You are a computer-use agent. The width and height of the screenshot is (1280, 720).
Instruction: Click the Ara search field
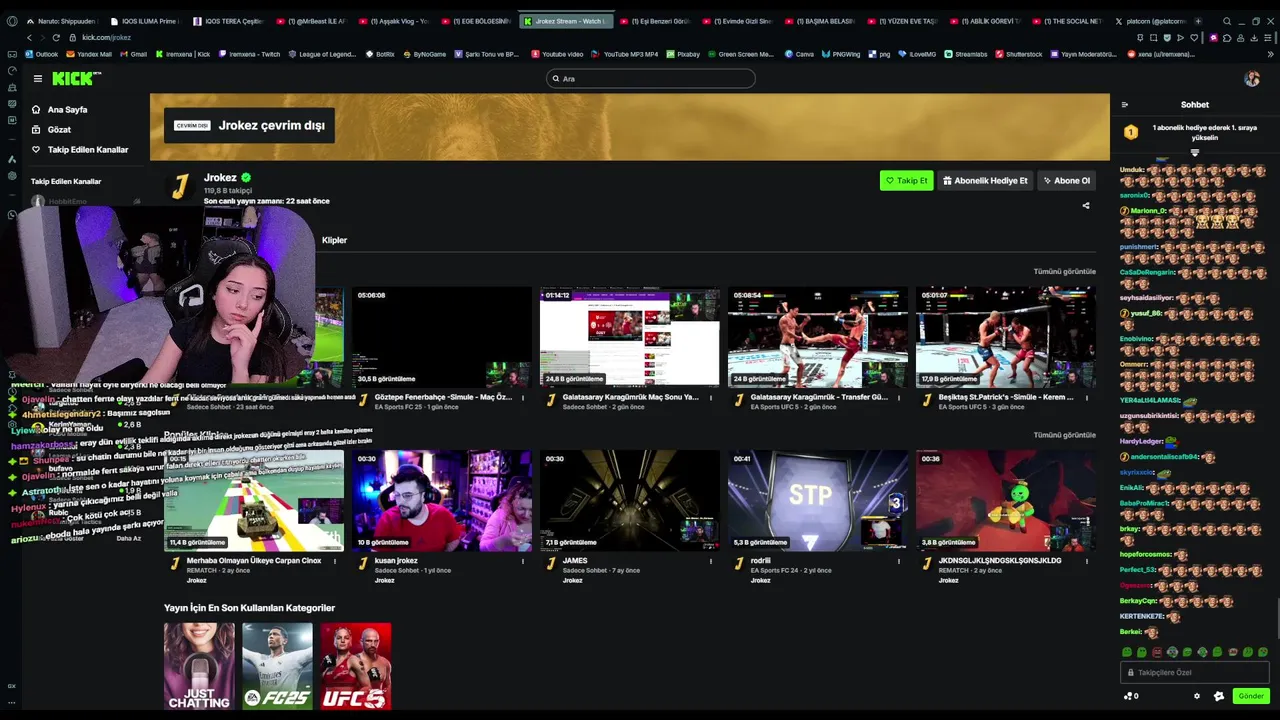(x=651, y=78)
